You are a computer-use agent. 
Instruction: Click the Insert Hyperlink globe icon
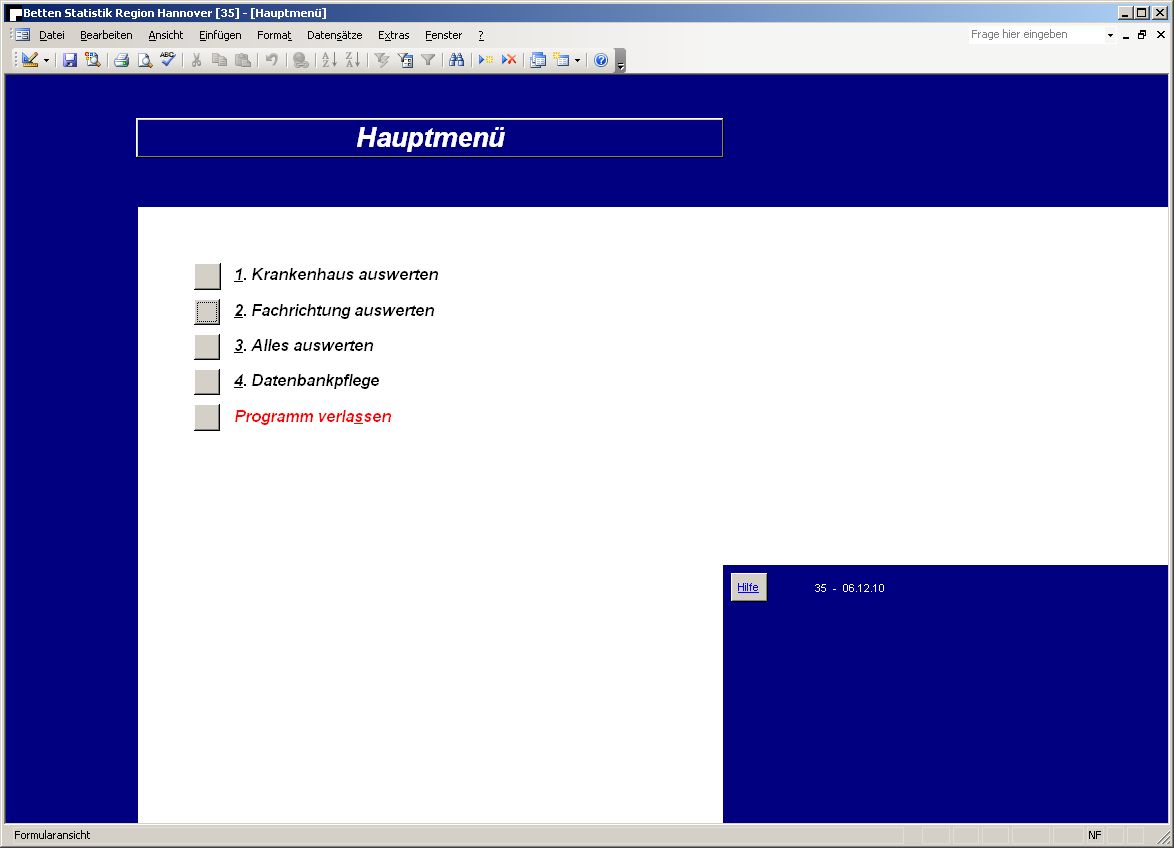tap(300, 61)
